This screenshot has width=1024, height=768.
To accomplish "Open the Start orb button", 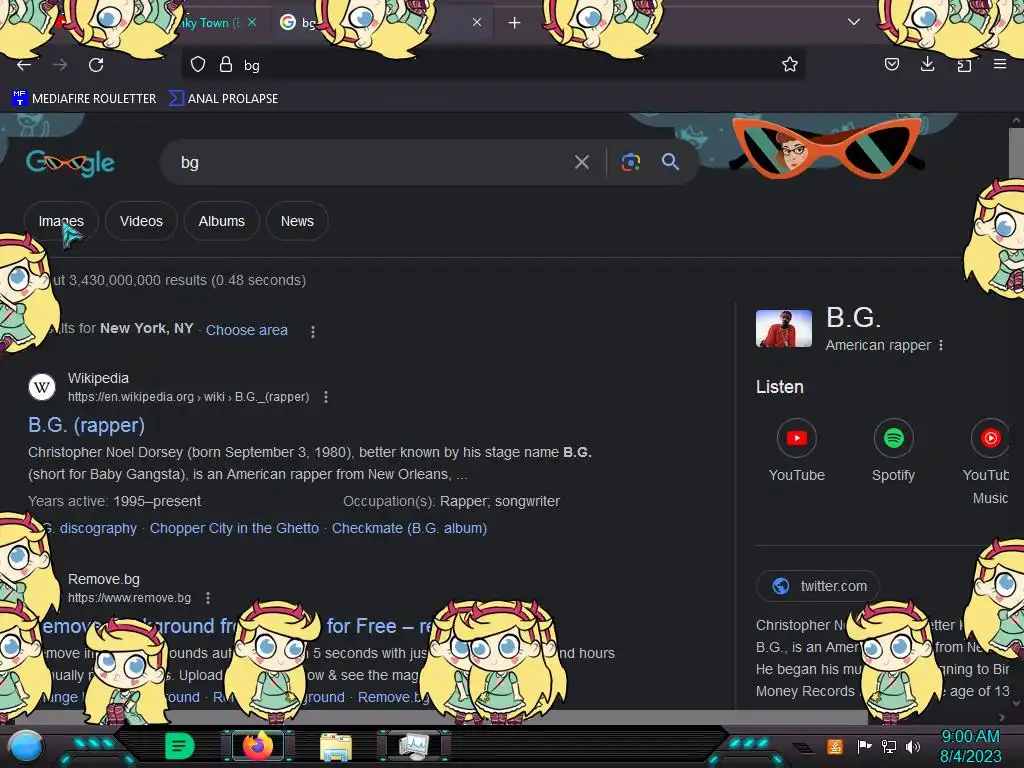I will 25,746.
